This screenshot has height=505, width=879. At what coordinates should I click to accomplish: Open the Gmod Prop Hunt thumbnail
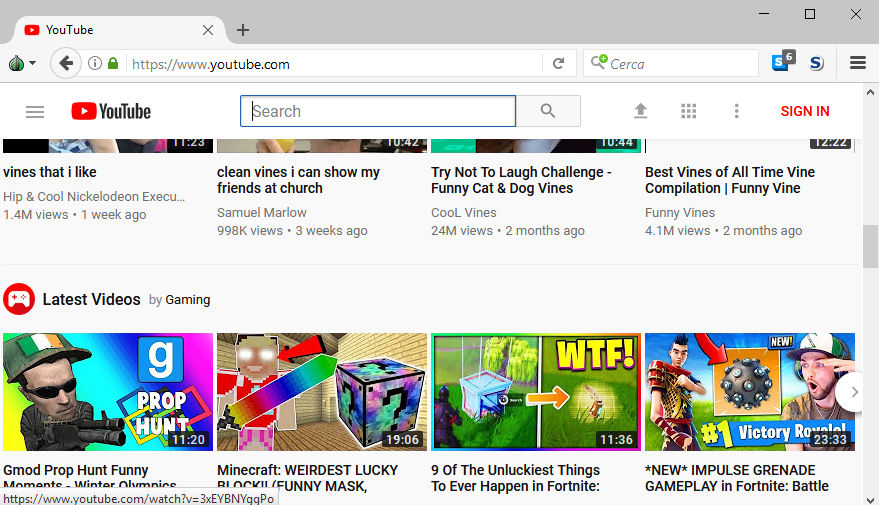click(x=108, y=392)
